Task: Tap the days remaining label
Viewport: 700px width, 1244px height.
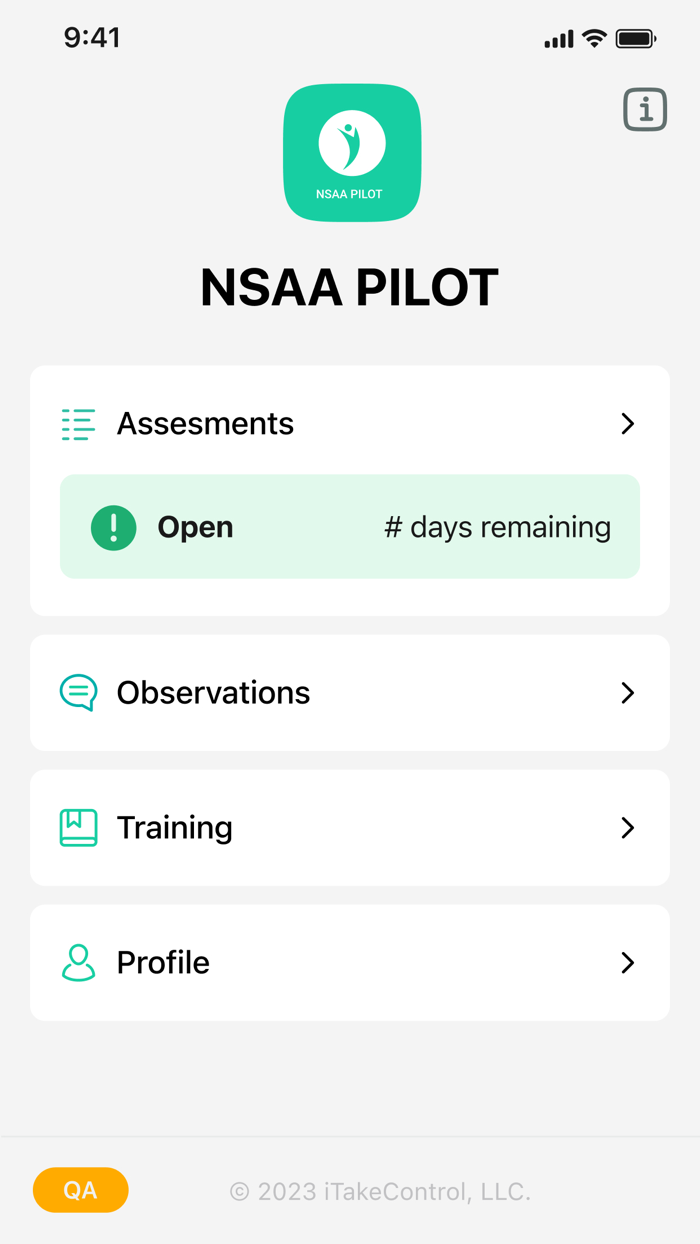Action: point(497,527)
